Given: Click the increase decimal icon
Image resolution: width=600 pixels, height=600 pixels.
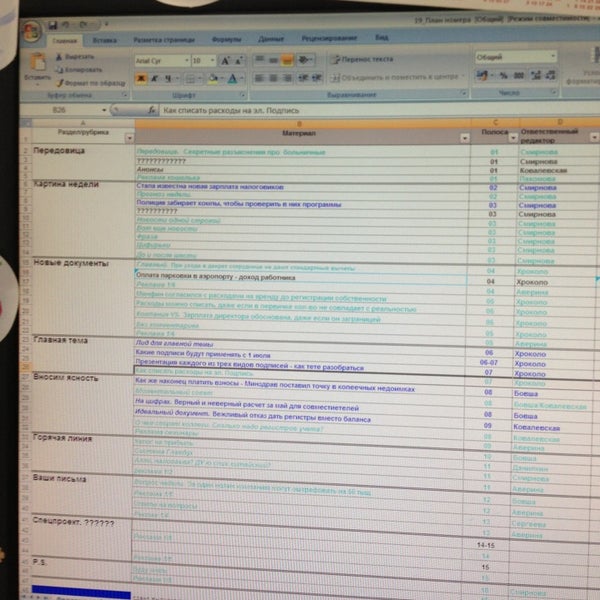Looking at the screenshot, I should point(536,75).
